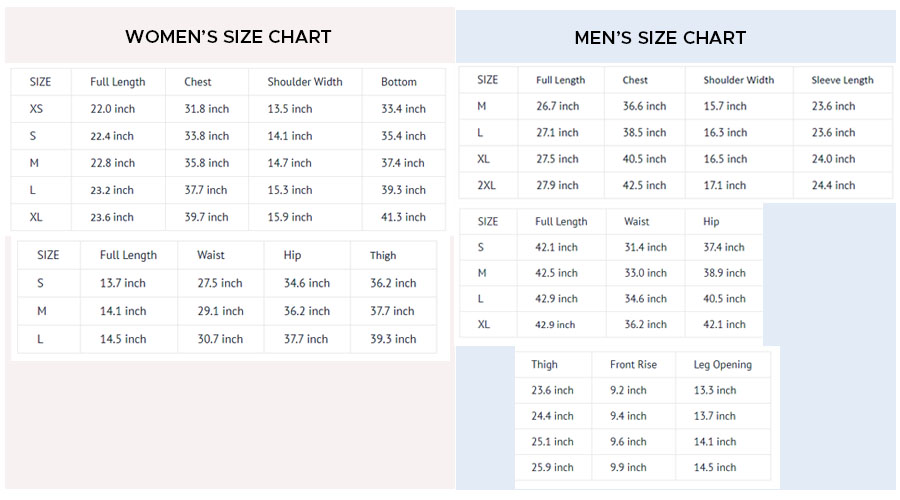This screenshot has width=900, height=500.
Task: Click the WOMEN'S SIZE CHART heading
Action: 228,37
